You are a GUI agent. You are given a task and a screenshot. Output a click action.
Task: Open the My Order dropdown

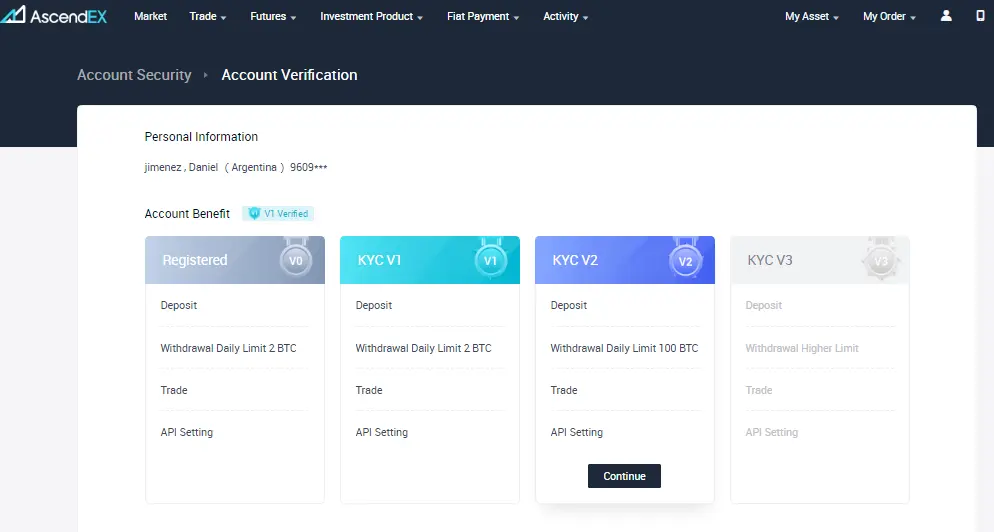[x=889, y=16]
